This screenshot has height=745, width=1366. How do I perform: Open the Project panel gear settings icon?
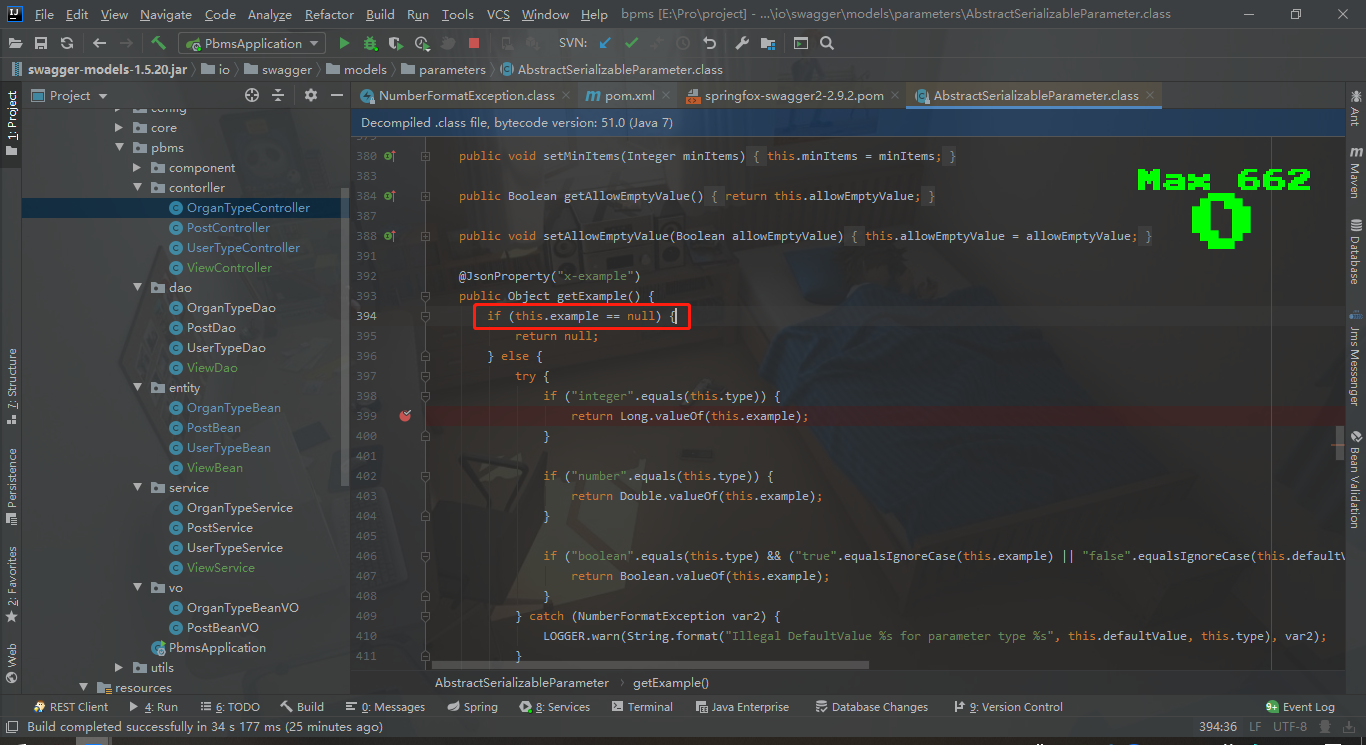click(311, 95)
